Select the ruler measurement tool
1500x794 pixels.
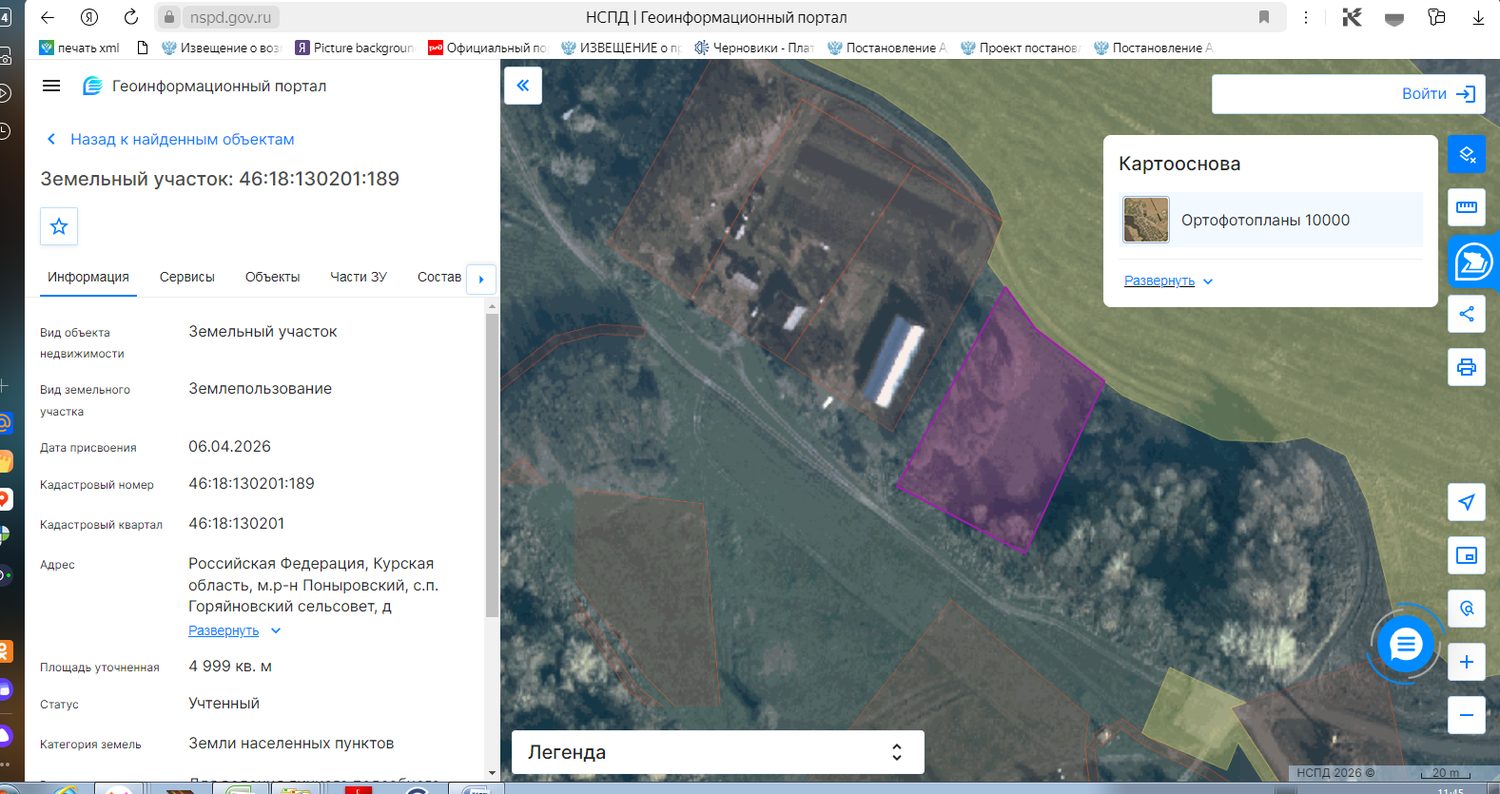[1467, 207]
